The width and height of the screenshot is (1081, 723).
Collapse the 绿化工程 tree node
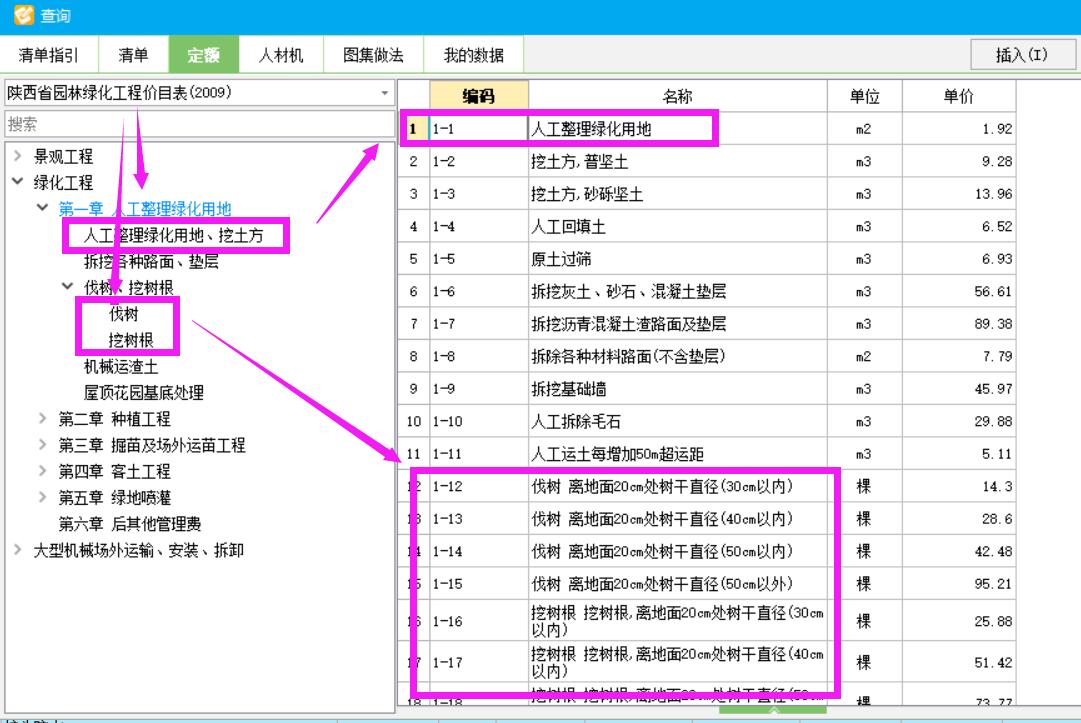point(18,182)
